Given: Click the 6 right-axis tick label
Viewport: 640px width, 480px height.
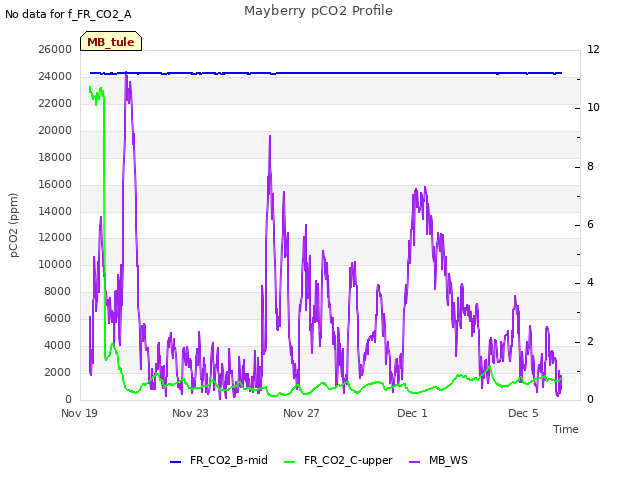Looking at the screenshot, I should point(591,224).
